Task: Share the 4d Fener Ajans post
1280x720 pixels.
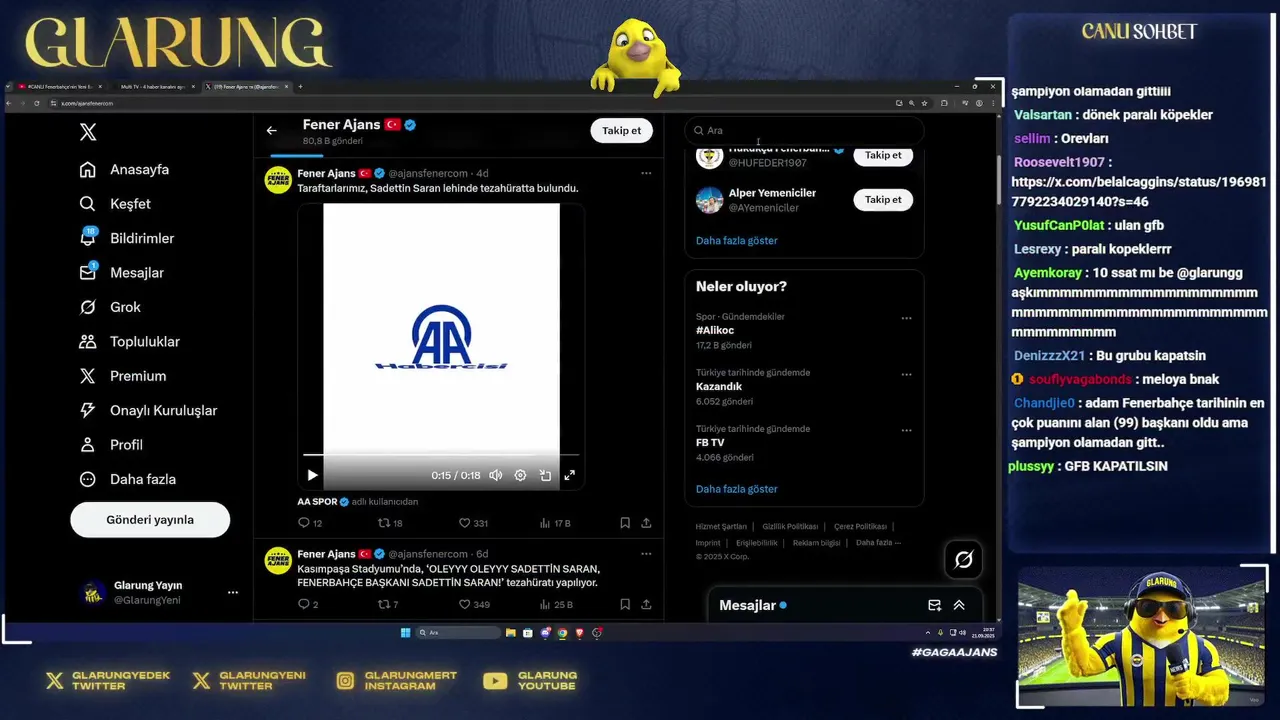Action: [x=646, y=523]
